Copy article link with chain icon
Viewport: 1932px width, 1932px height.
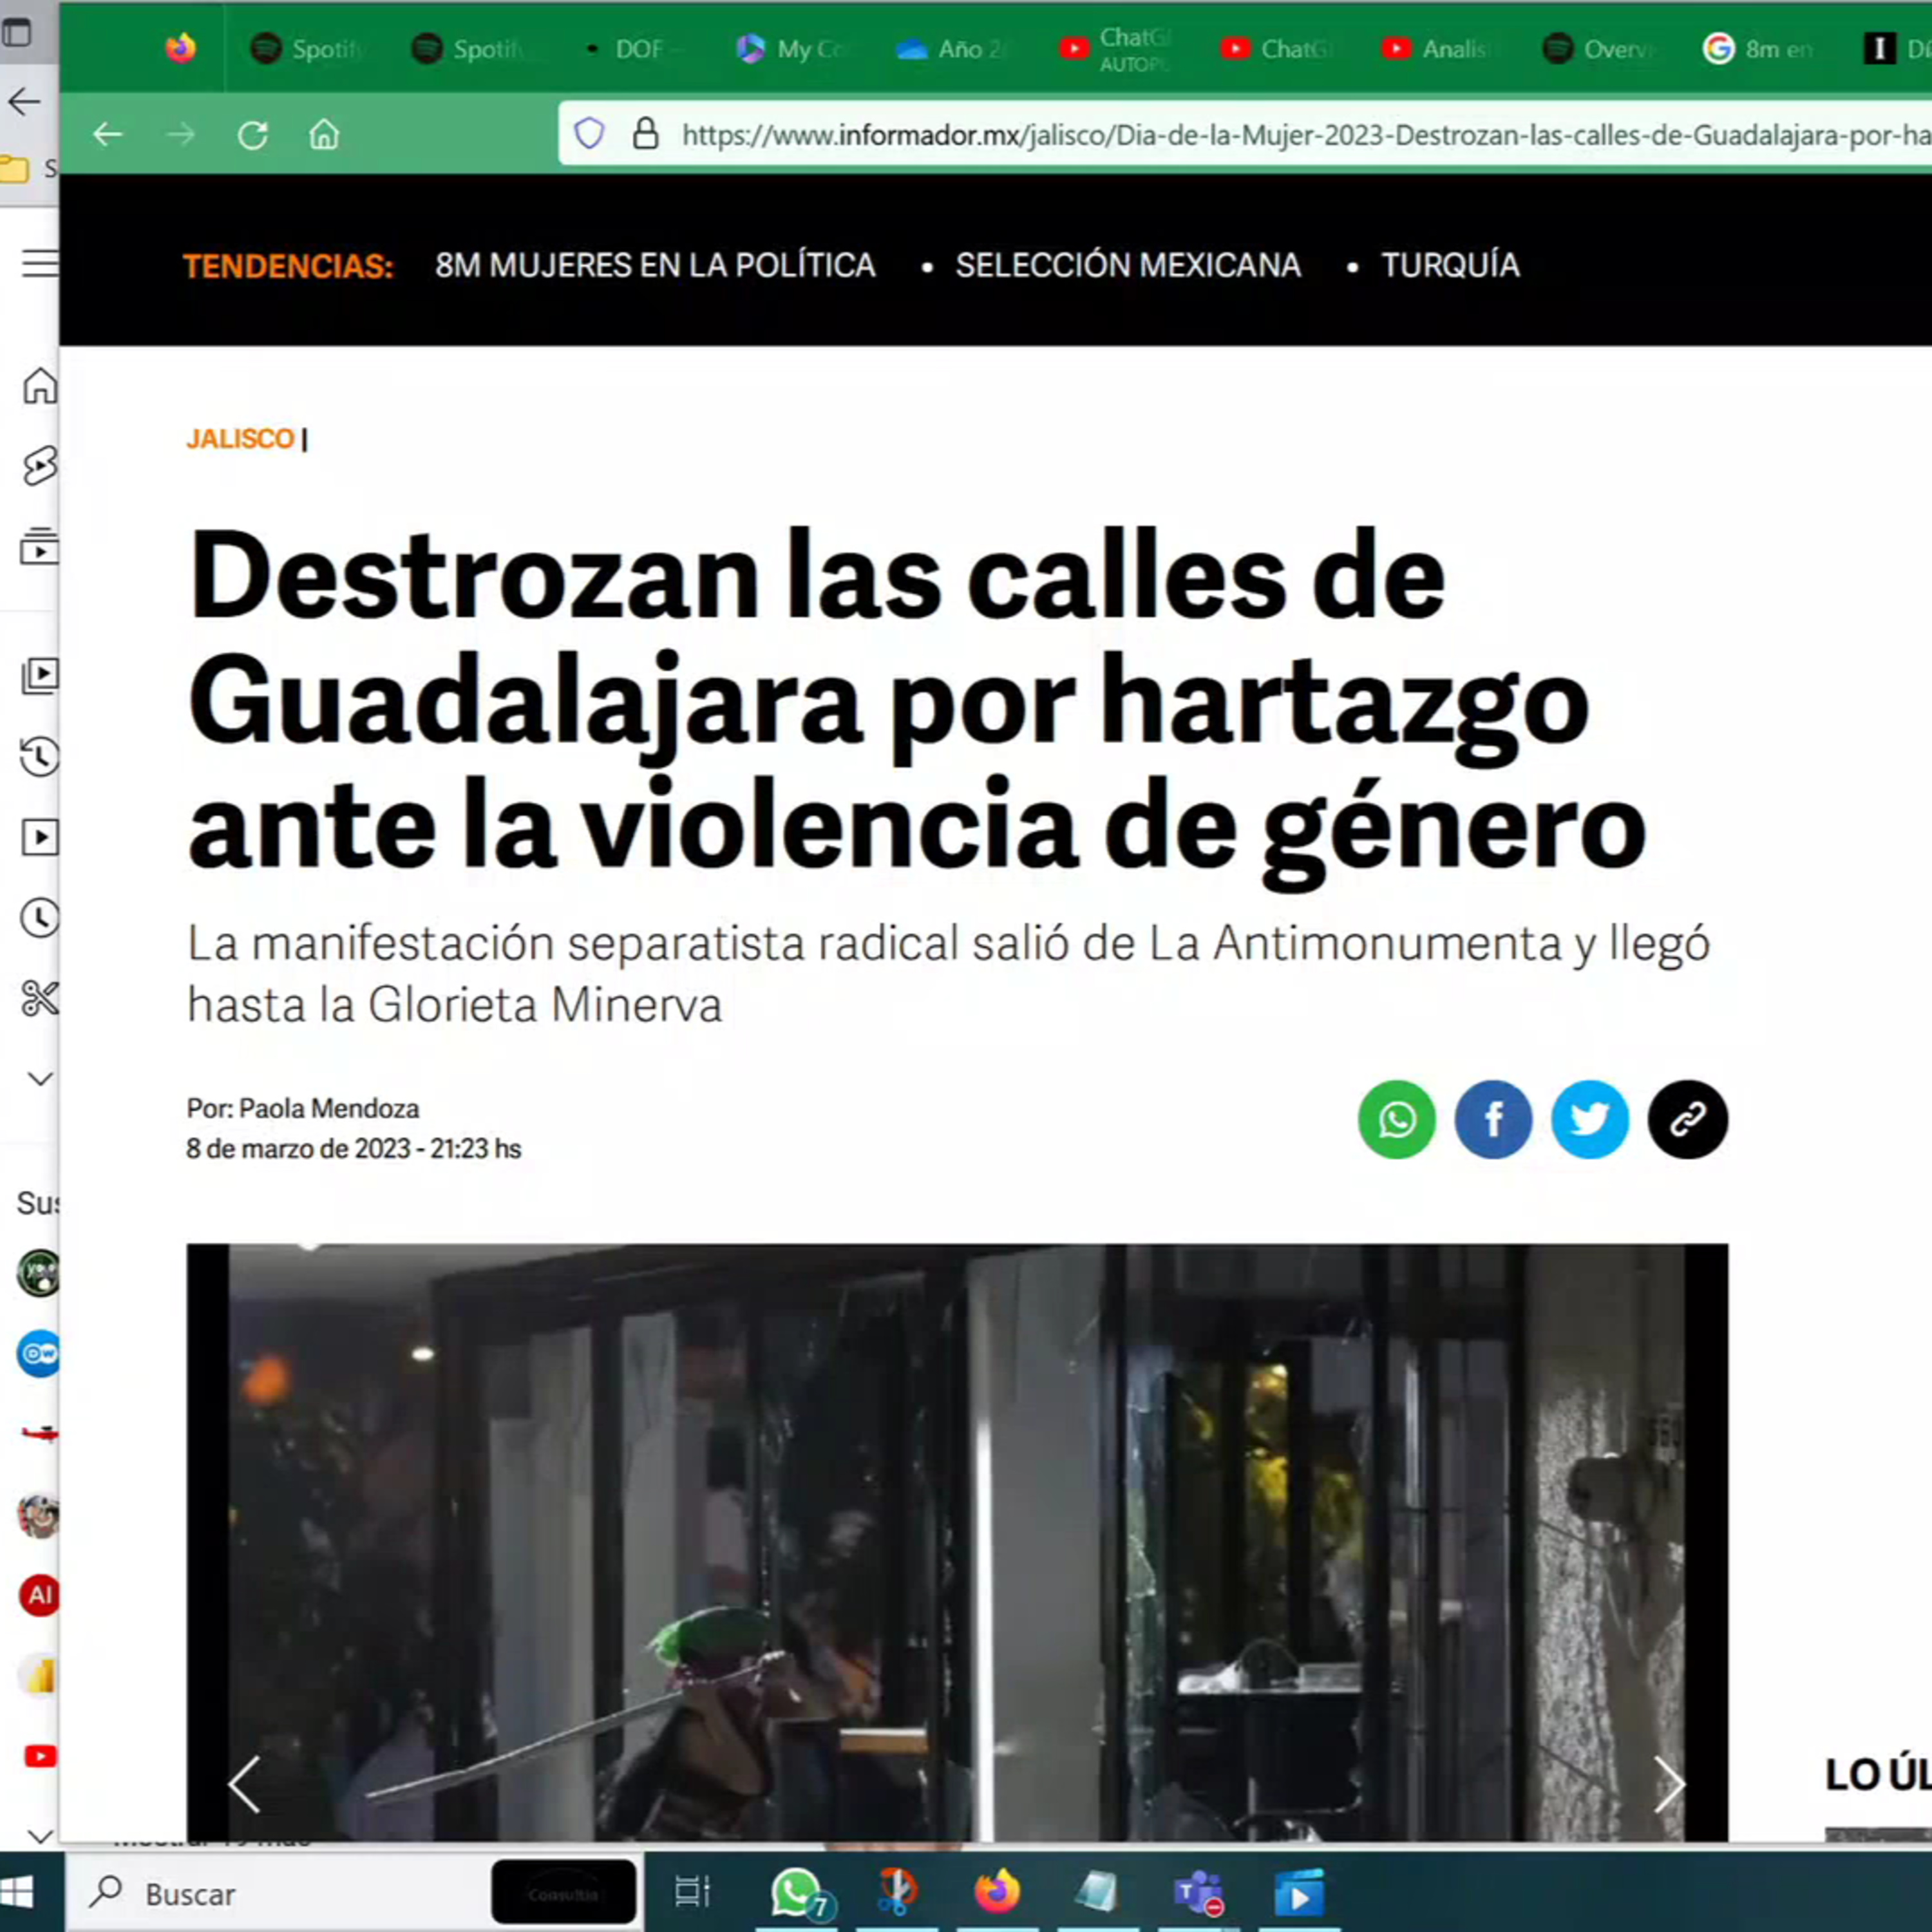tap(1688, 1119)
